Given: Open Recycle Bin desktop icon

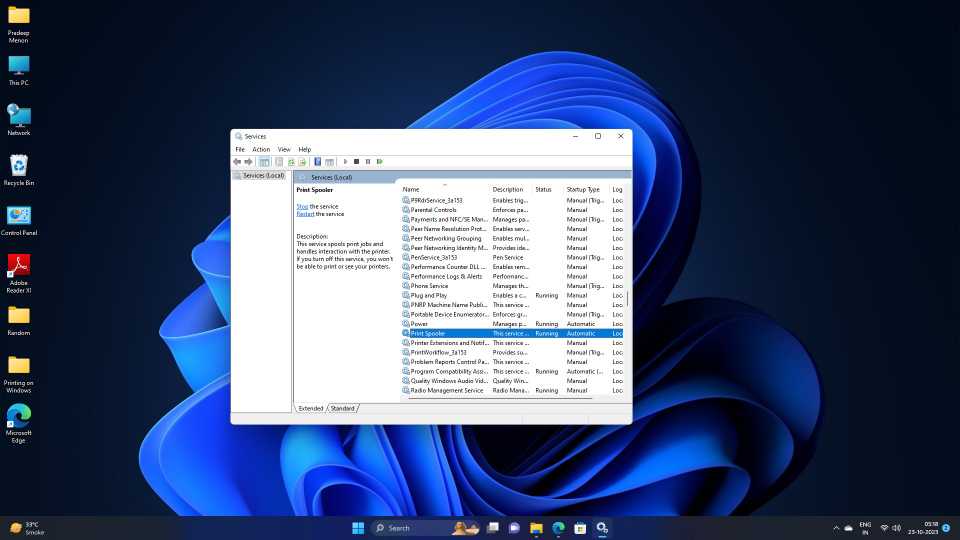Looking at the screenshot, I should click(19, 170).
